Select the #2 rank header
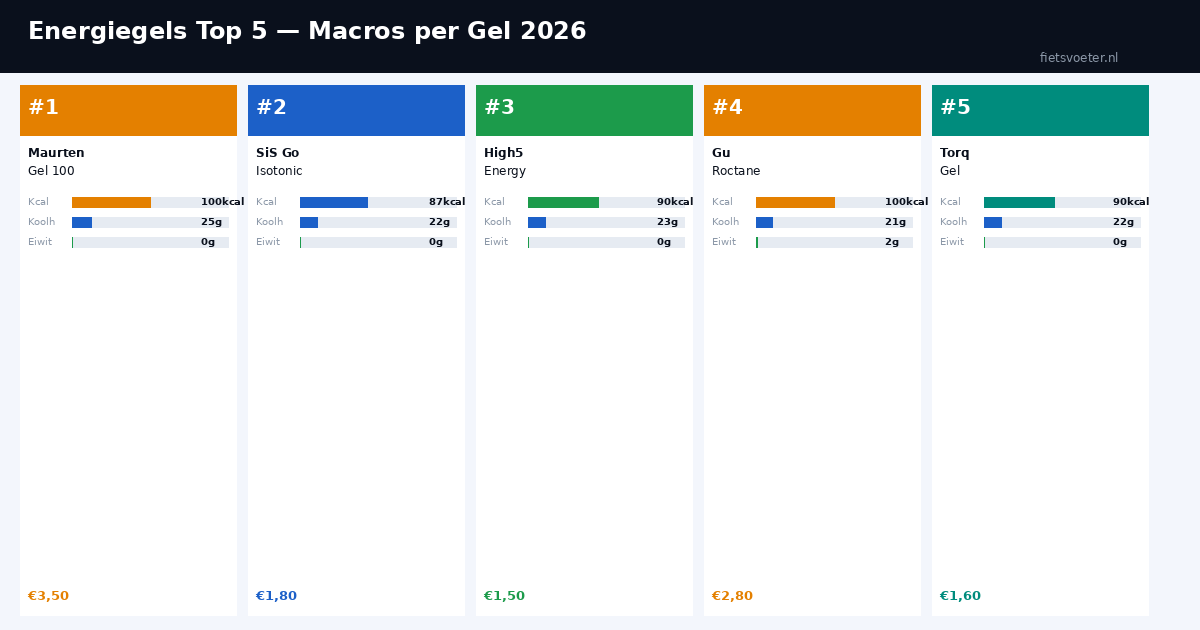Viewport: 1200px width, 630px height. [356, 110]
